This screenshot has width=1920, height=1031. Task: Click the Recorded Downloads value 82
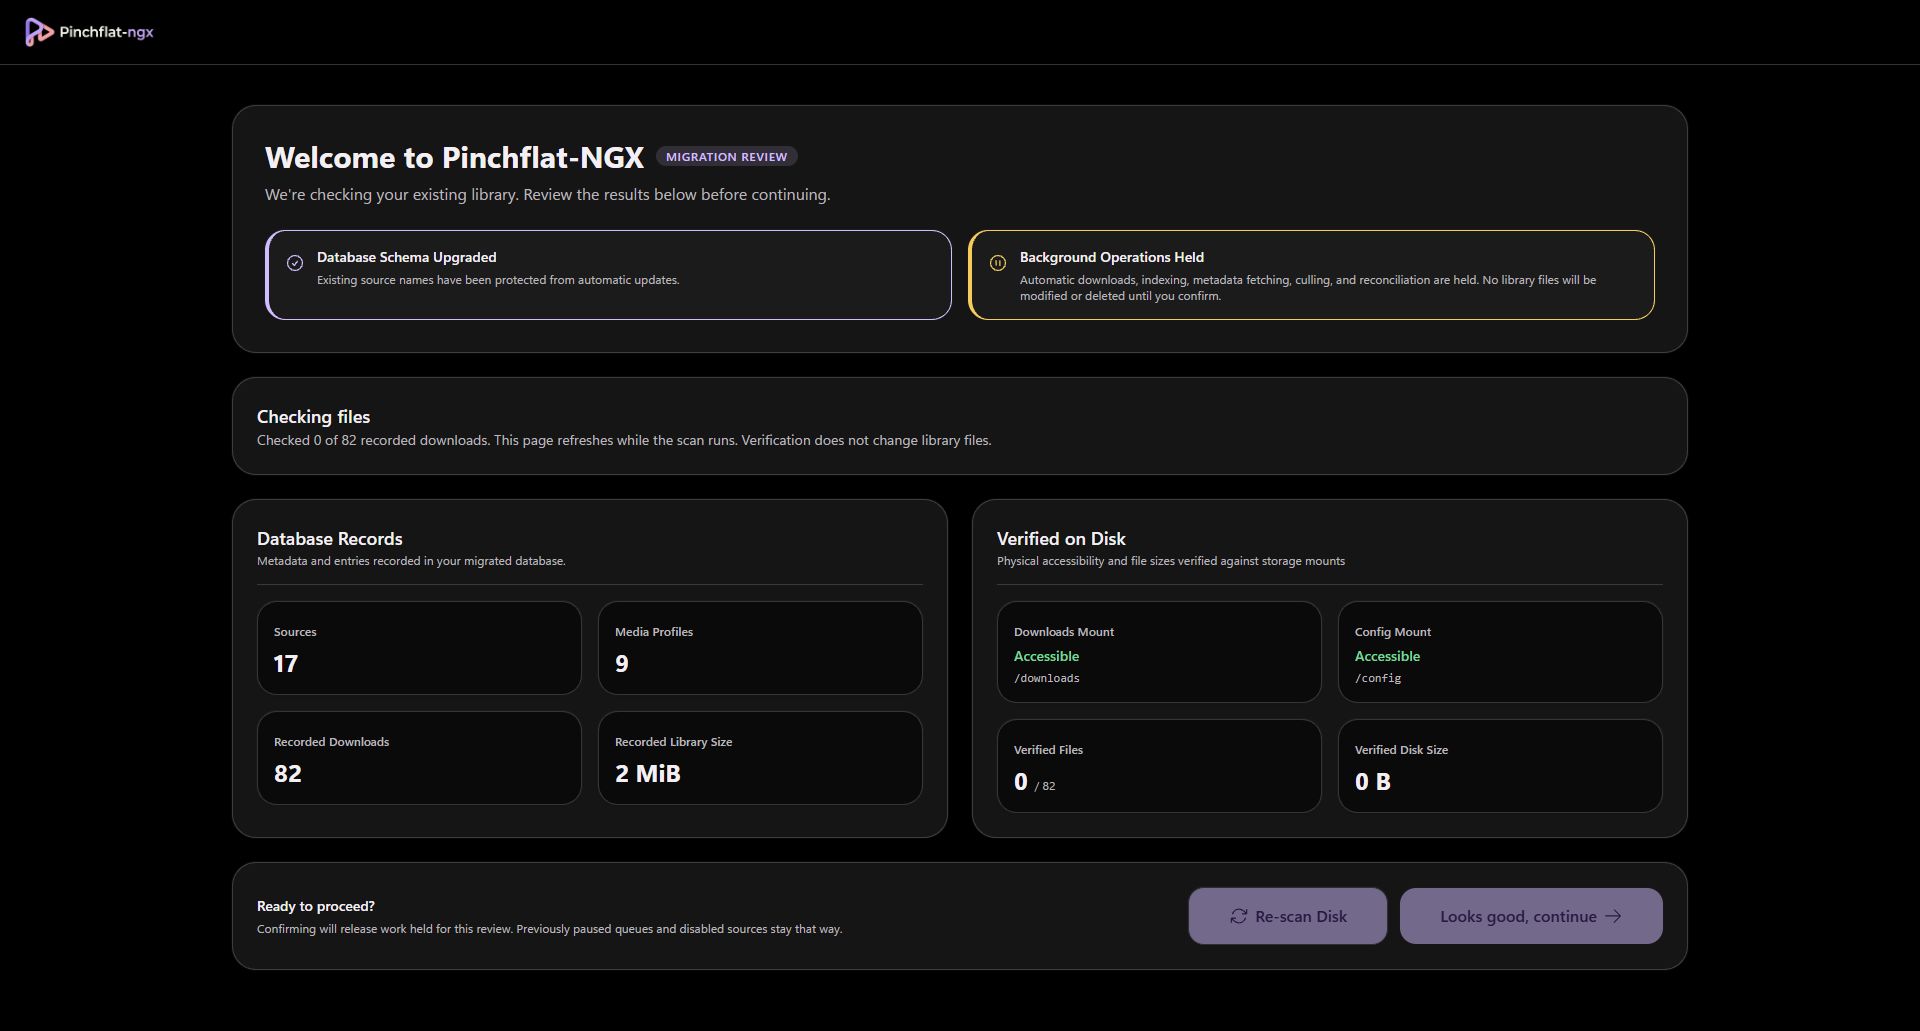point(288,774)
